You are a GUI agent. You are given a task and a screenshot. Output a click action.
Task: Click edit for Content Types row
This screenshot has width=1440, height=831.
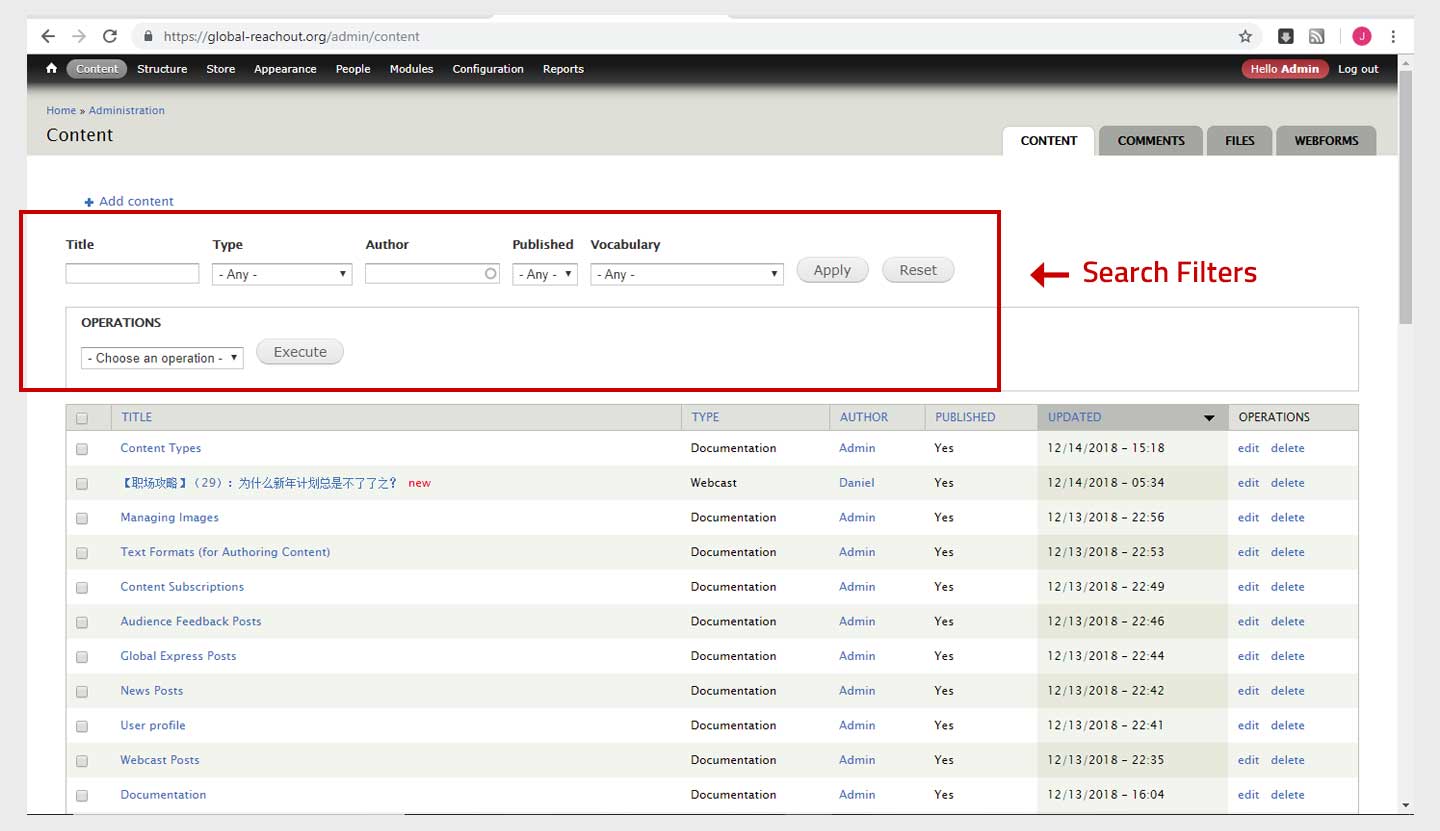[x=1248, y=448]
